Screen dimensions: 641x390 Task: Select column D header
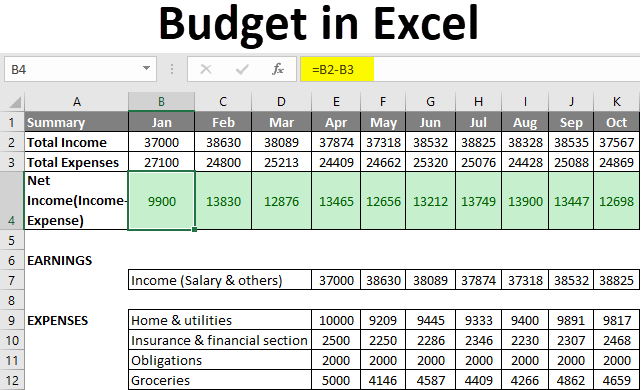pos(281,101)
